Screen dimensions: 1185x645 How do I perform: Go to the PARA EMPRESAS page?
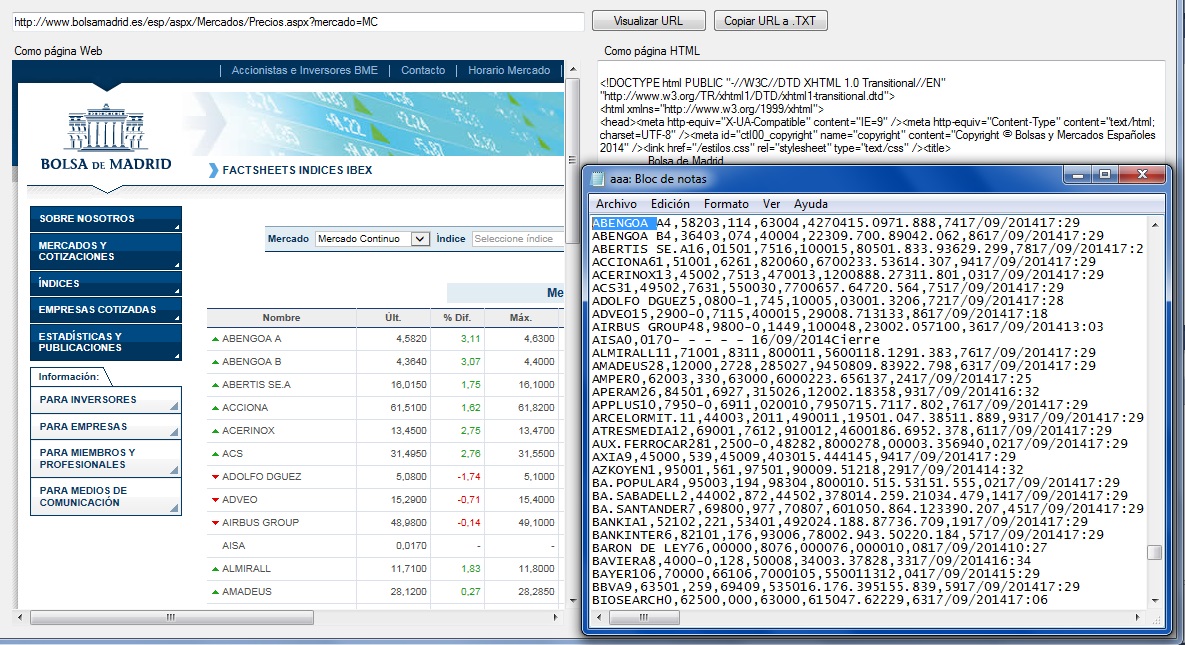[x=106, y=426]
